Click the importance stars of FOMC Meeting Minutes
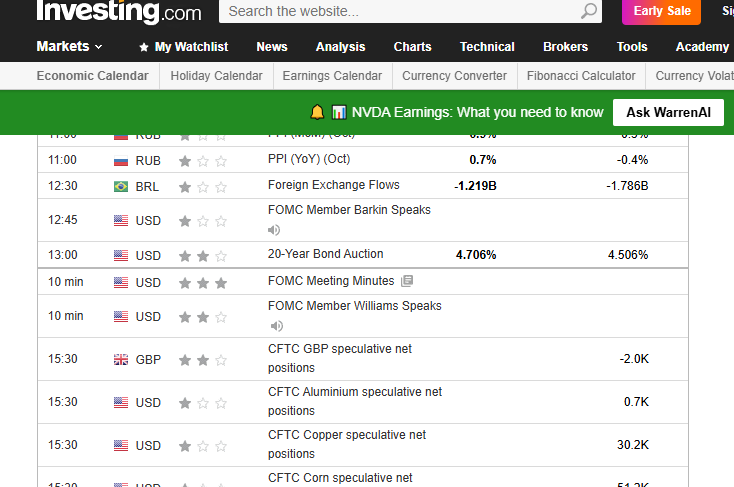The width and height of the screenshot is (734, 487). coord(203,283)
